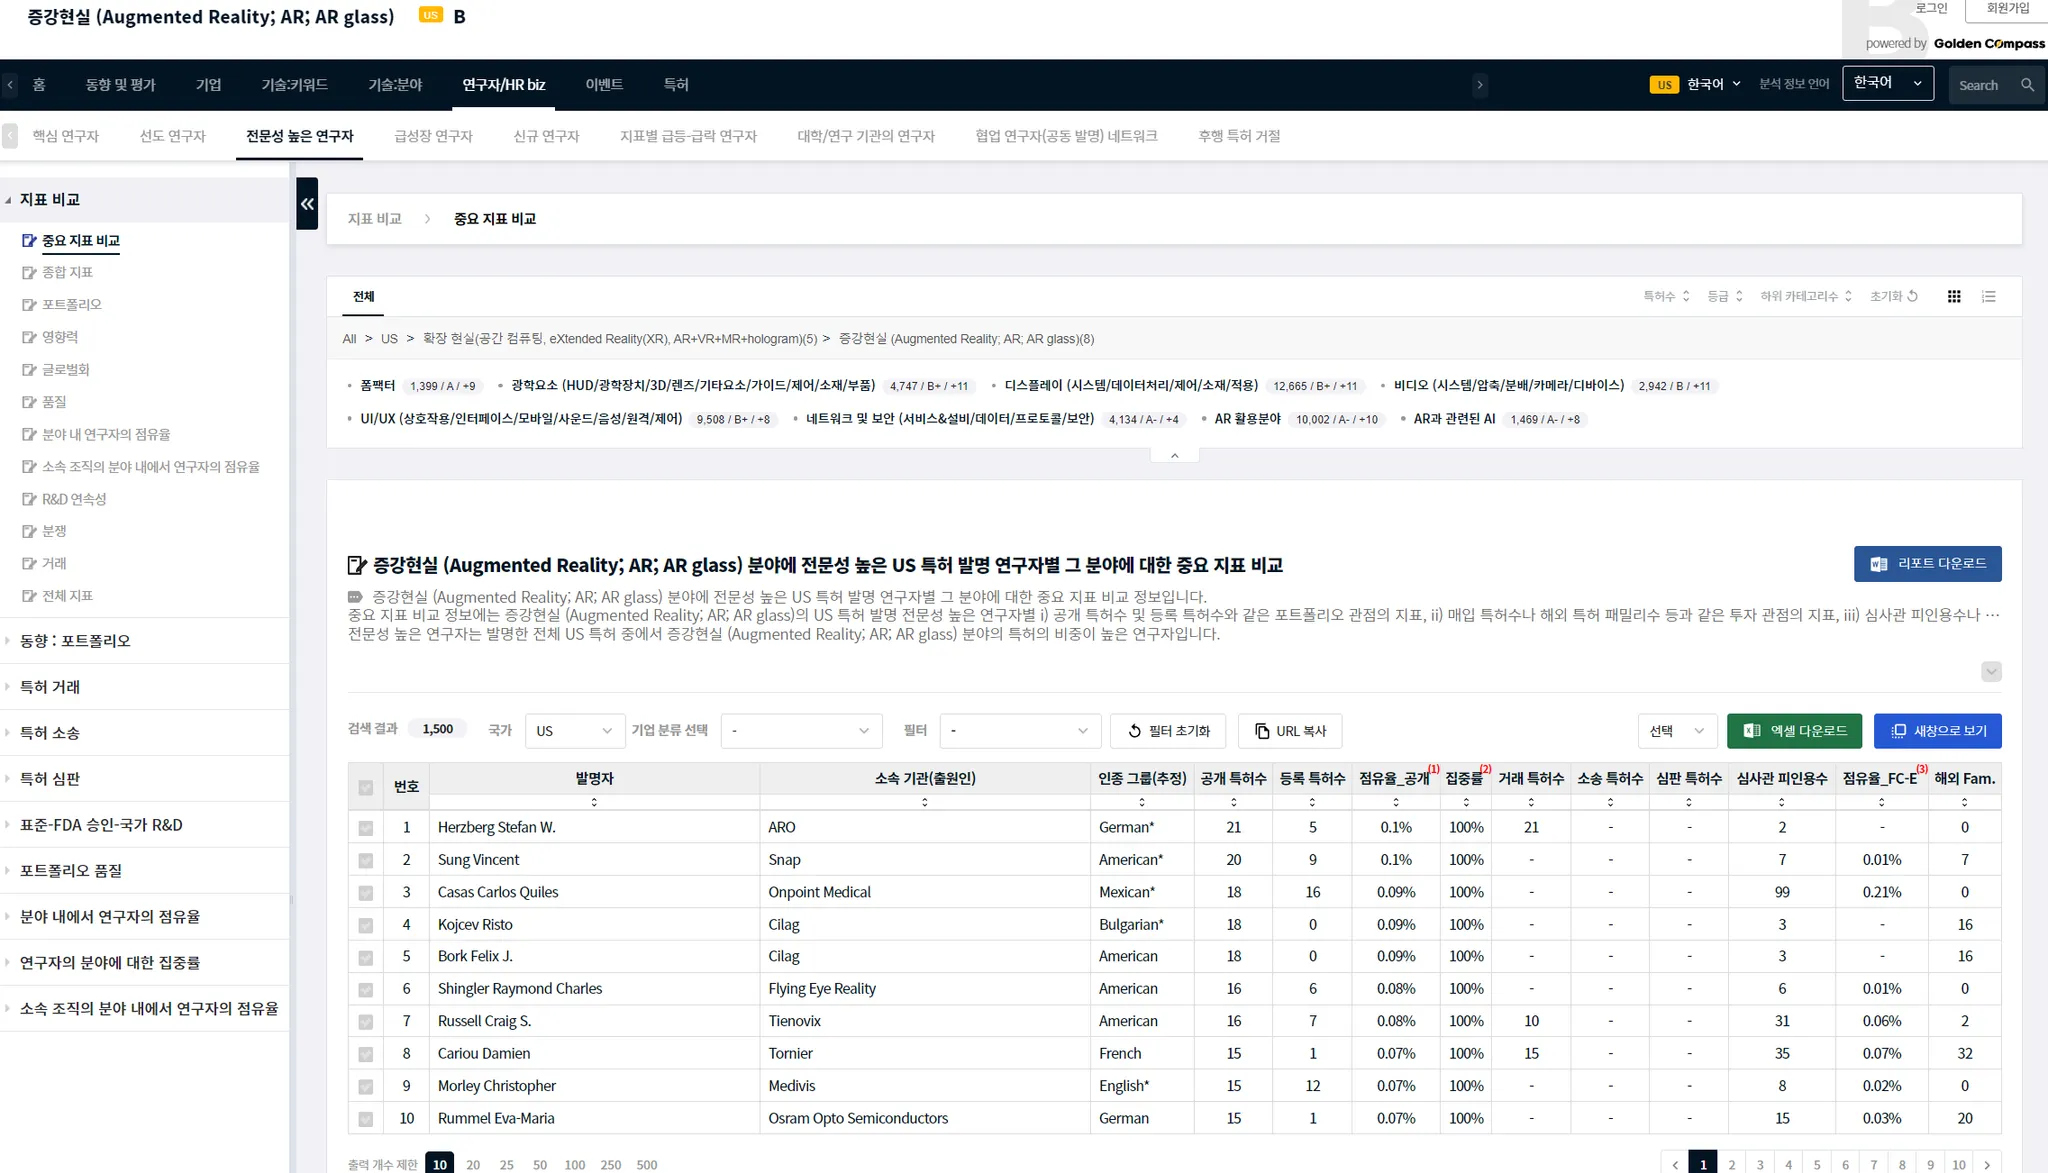Open the 기술:키워드 menu tab

(294, 85)
